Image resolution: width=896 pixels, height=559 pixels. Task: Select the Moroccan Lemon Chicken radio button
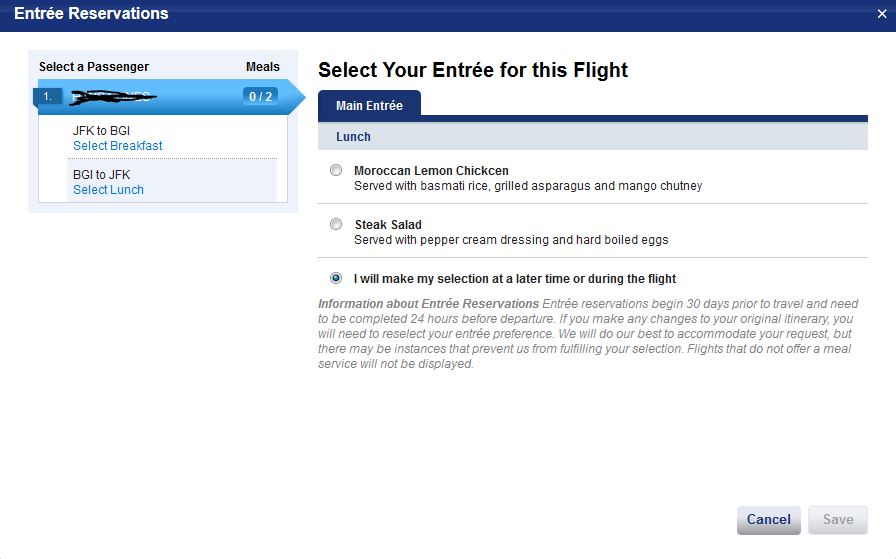click(336, 171)
